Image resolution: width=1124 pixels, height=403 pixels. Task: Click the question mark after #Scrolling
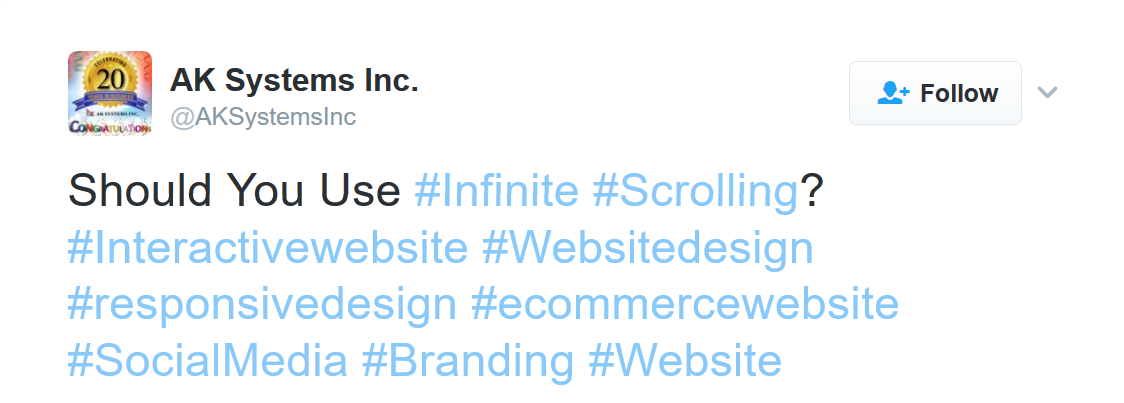tap(811, 191)
